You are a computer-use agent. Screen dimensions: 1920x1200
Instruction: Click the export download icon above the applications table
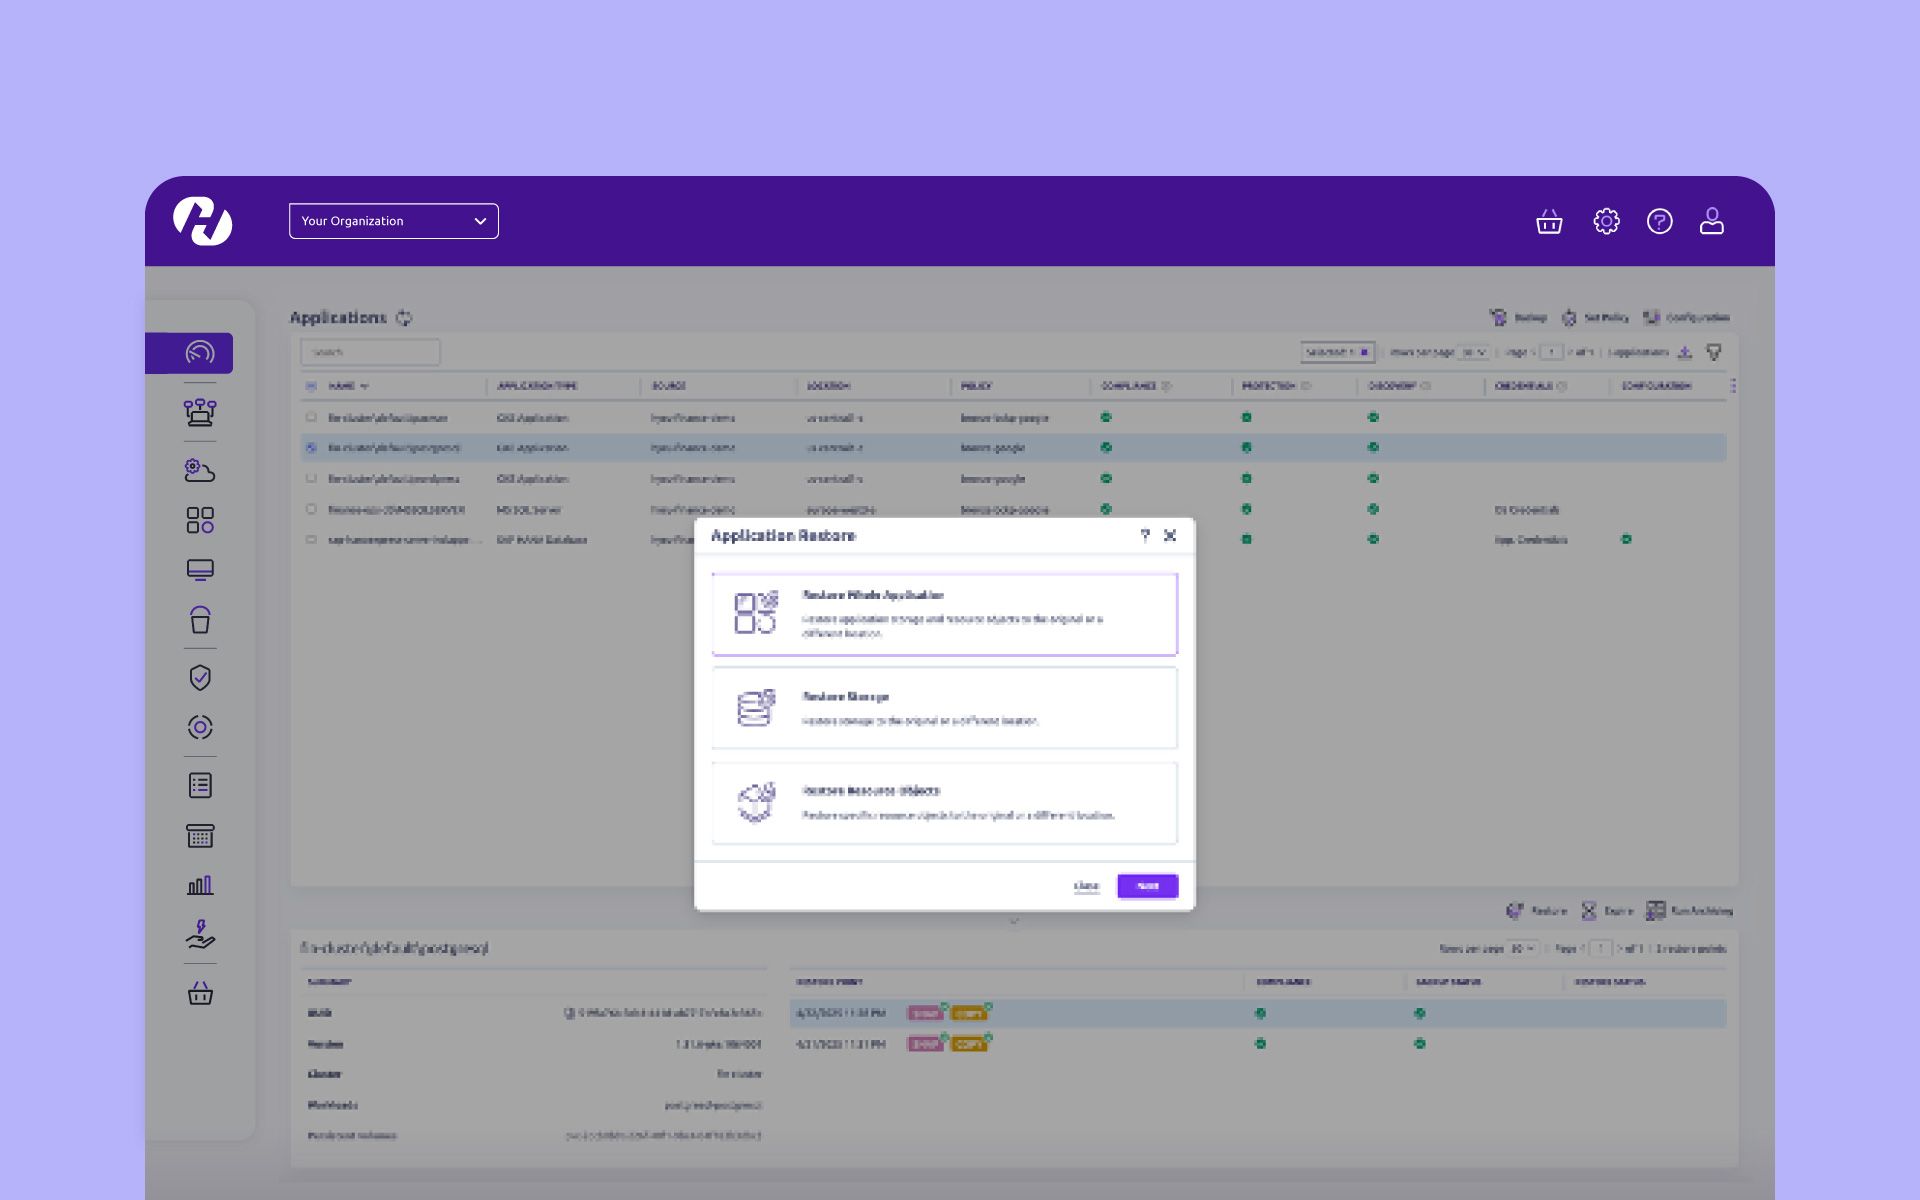coord(1685,352)
